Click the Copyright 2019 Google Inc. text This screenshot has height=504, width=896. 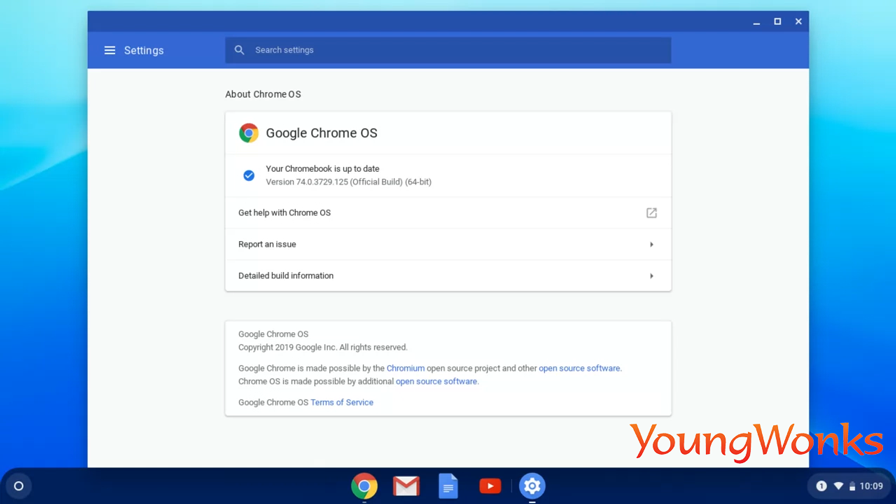(323, 347)
